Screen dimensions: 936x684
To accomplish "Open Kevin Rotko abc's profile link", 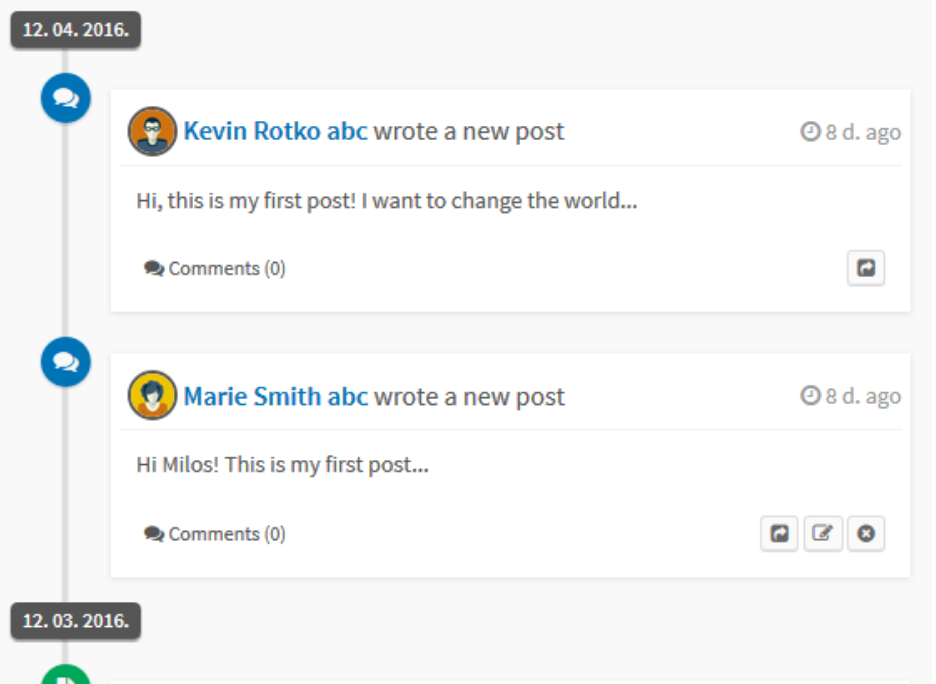I will click(275, 131).
